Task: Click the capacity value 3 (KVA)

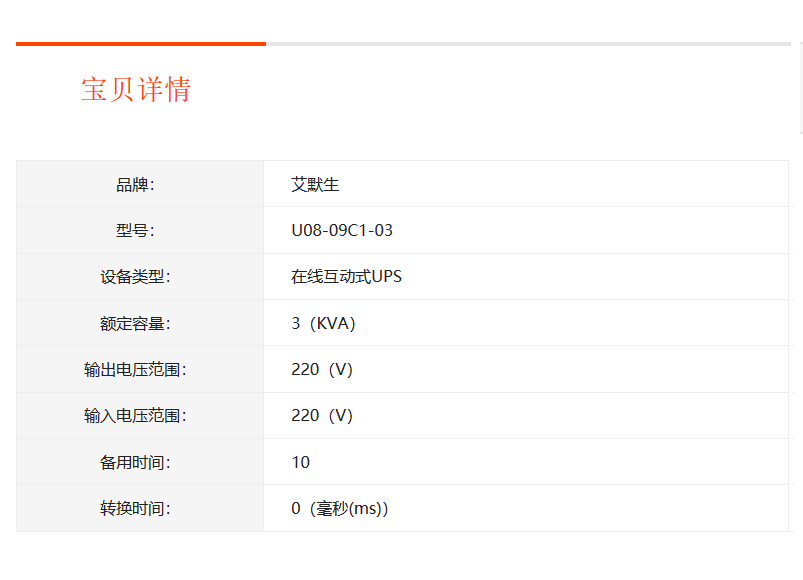Action: (x=323, y=324)
